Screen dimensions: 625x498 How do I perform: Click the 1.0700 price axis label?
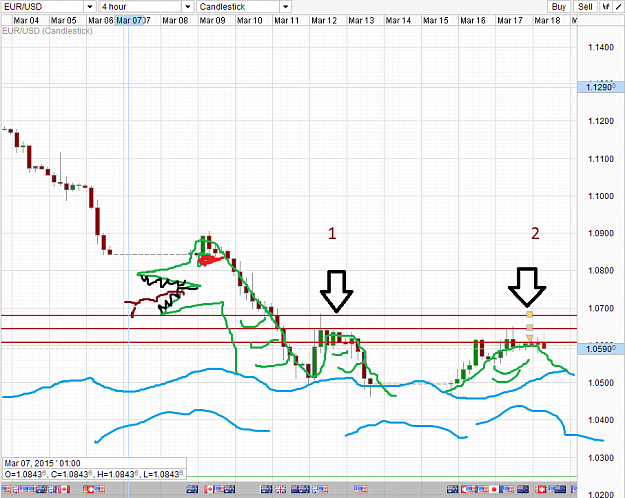601,308
